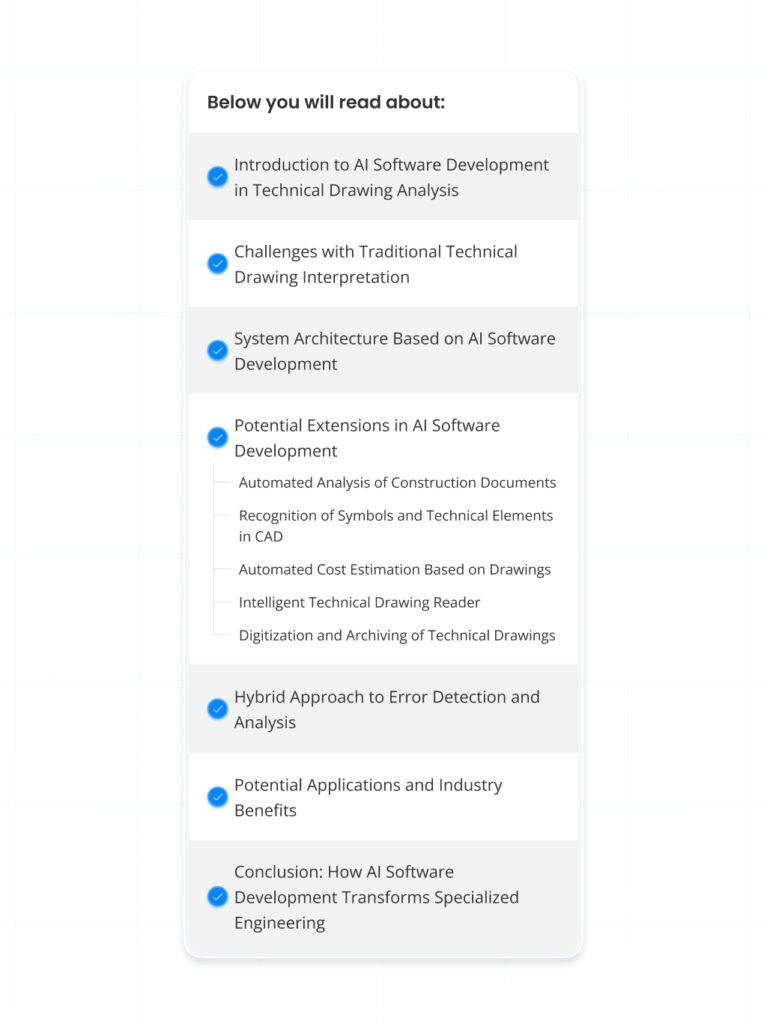Jump to System Architecture Based on AI section

(x=394, y=351)
